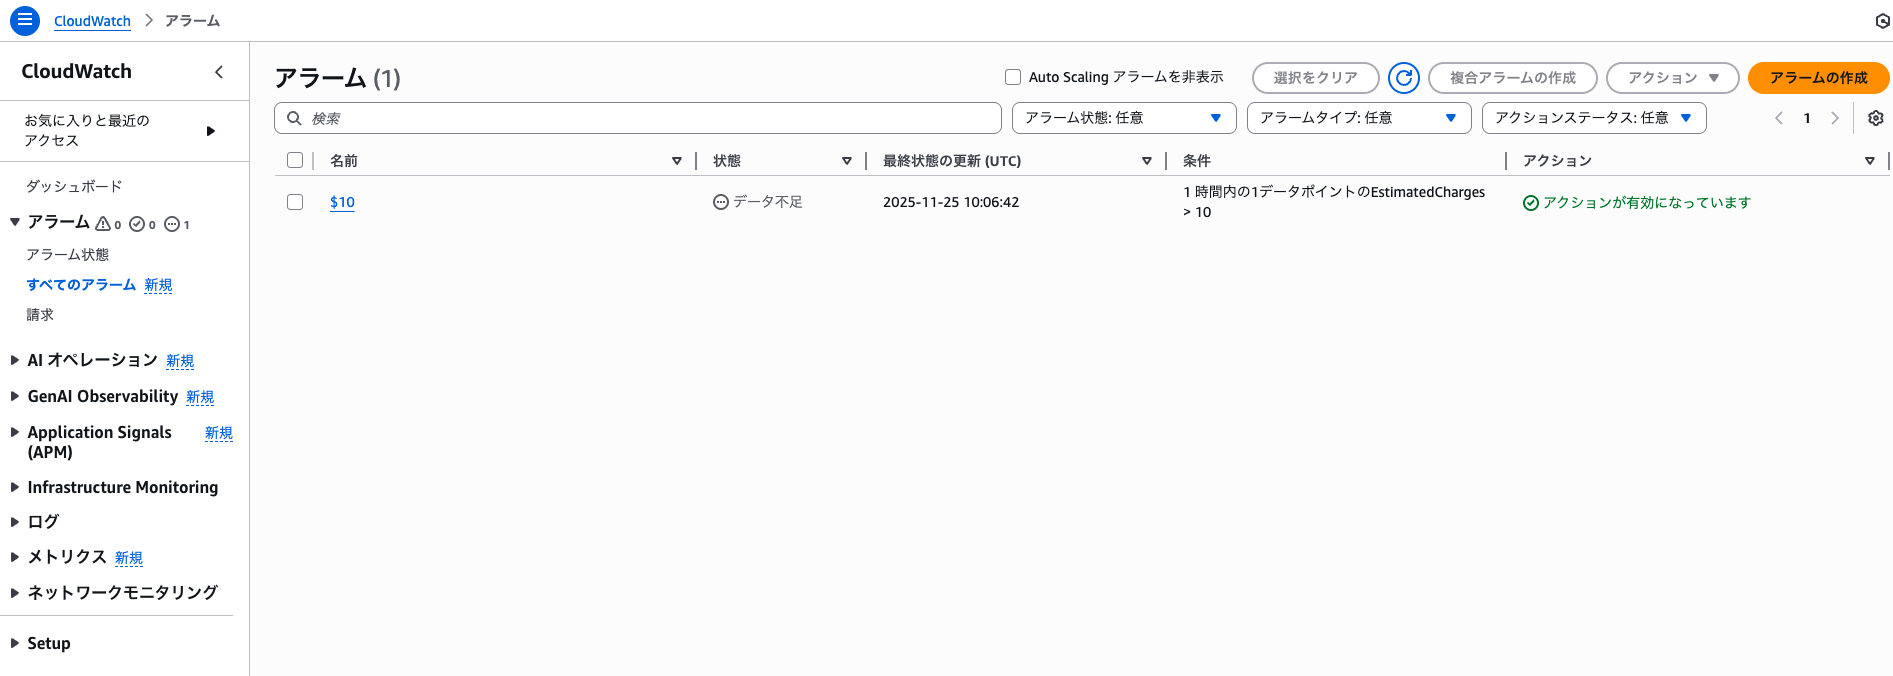
Task: Click the CloudWatch sidebar title
Action: point(77,71)
